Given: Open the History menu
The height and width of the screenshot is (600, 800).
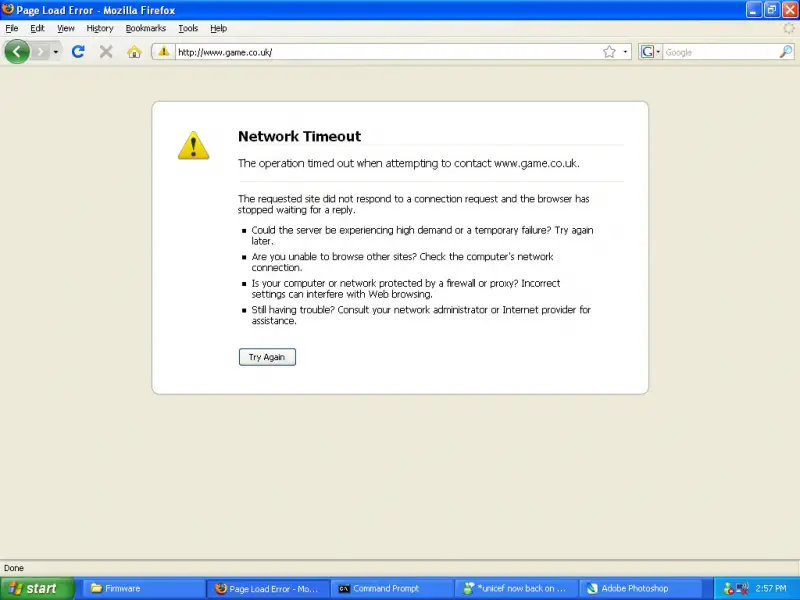Looking at the screenshot, I should click(99, 28).
